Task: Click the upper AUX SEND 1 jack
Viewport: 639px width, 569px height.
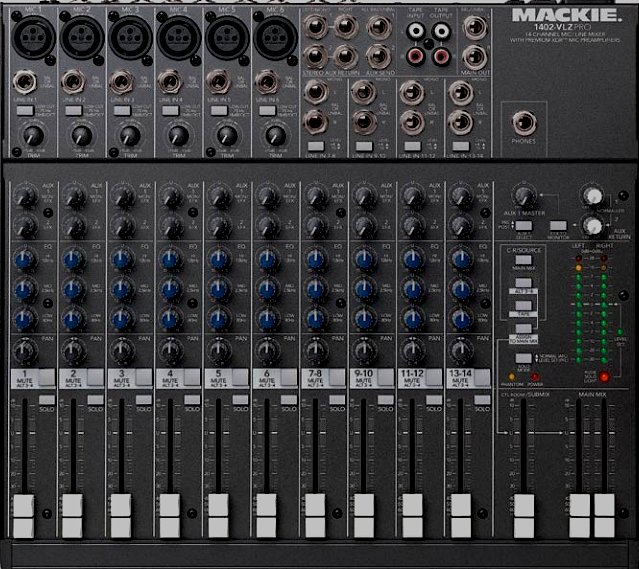Action: point(379,28)
